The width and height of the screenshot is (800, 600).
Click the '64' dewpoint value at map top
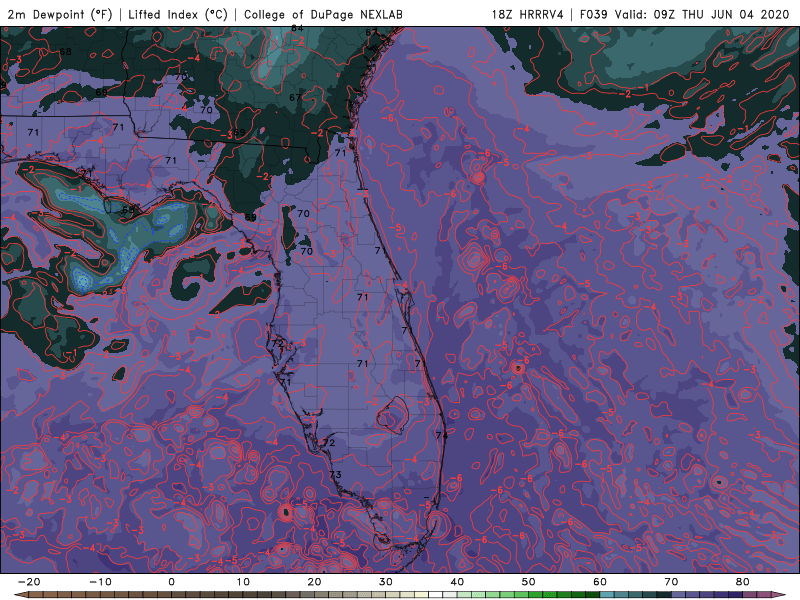[297, 28]
